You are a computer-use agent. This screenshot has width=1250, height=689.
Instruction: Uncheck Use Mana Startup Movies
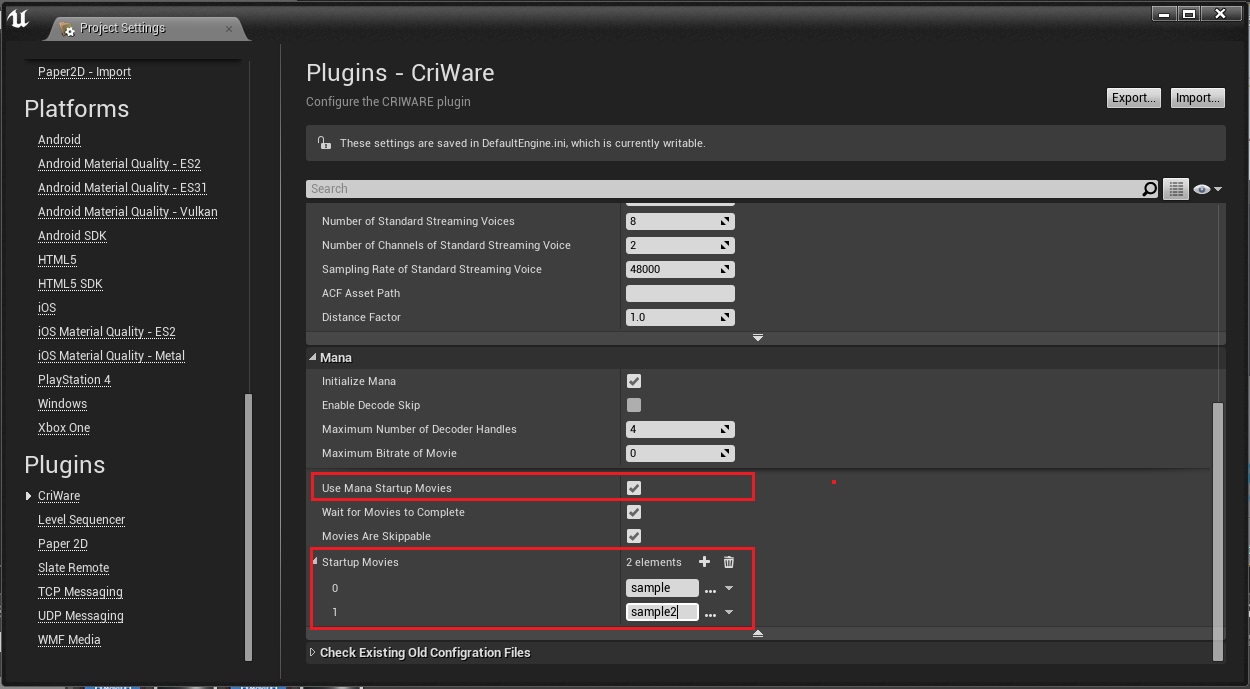point(634,488)
